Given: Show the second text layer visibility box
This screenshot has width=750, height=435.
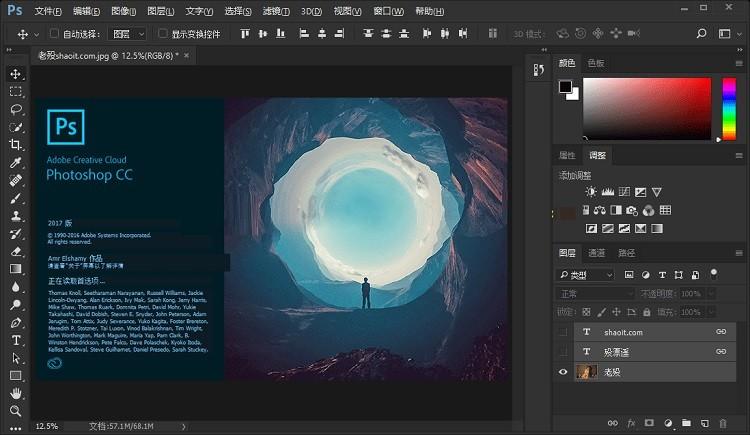Looking at the screenshot, I should [x=563, y=352].
